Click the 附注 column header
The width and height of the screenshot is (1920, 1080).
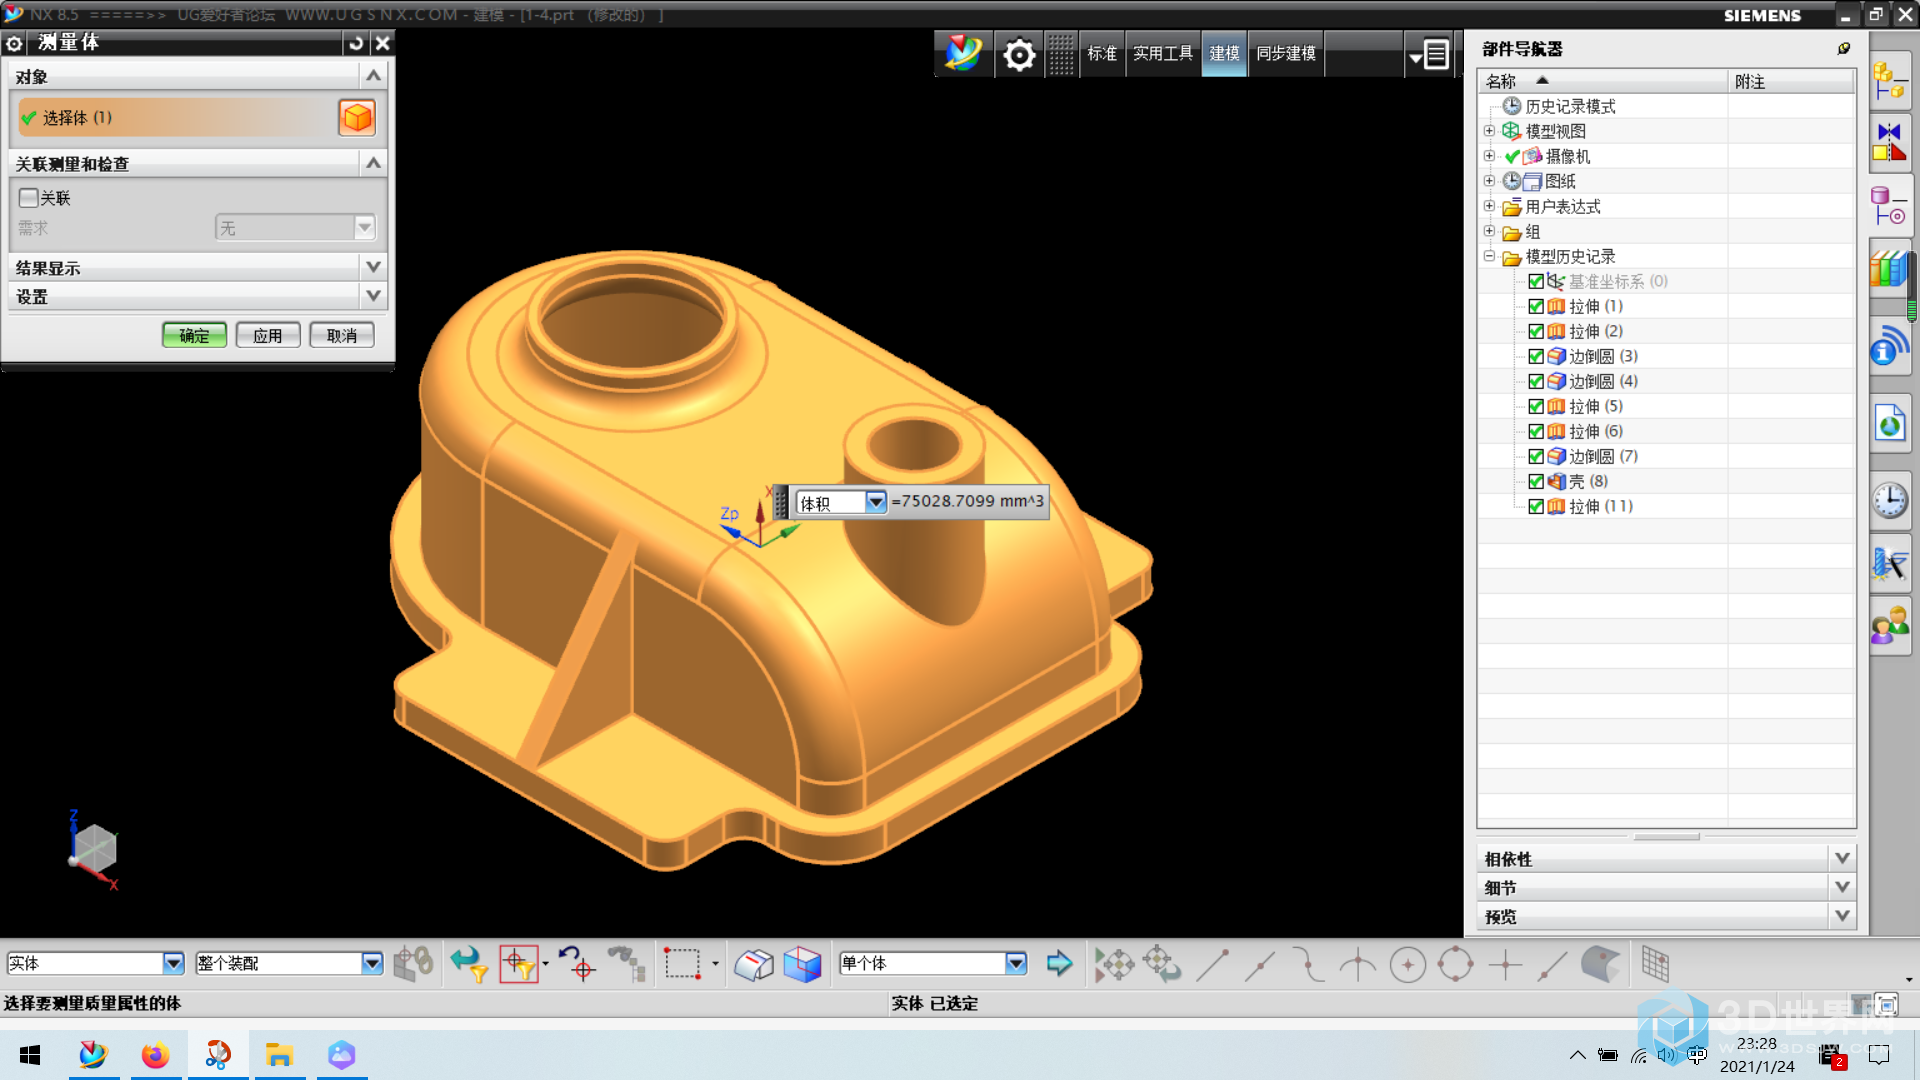coord(1791,82)
